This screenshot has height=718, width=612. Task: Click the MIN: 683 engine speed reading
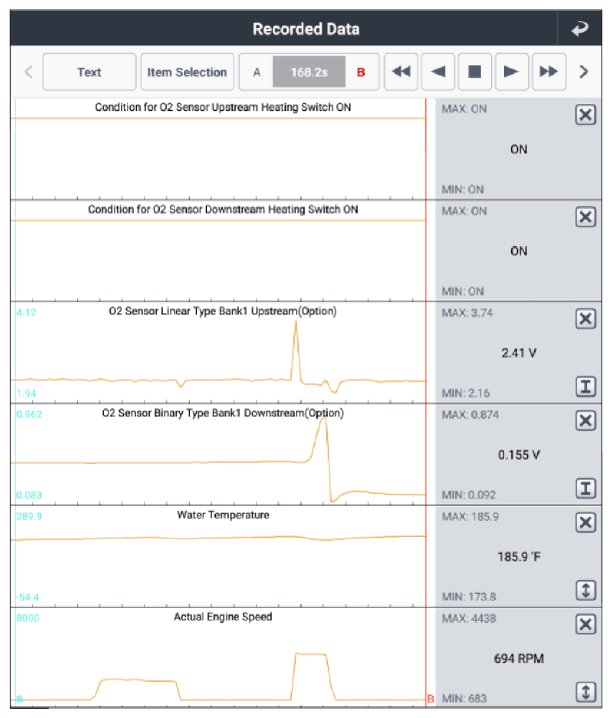coord(464,699)
